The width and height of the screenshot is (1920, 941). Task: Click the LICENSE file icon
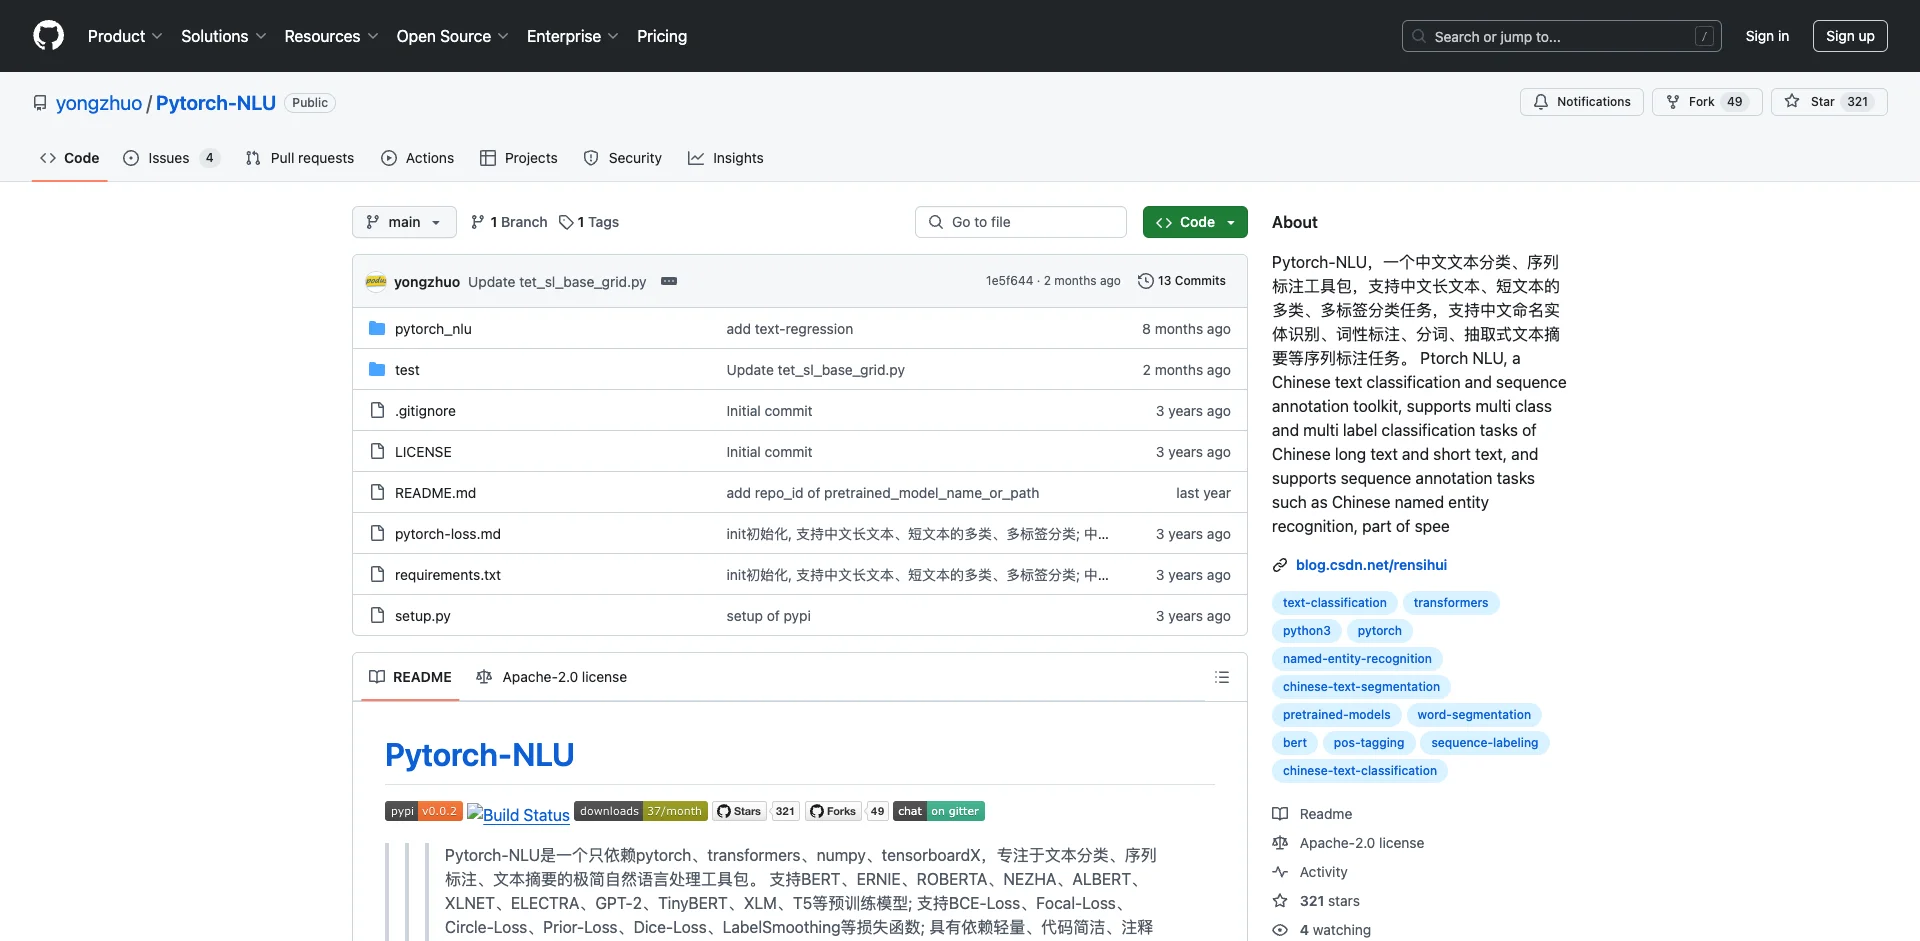(377, 451)
